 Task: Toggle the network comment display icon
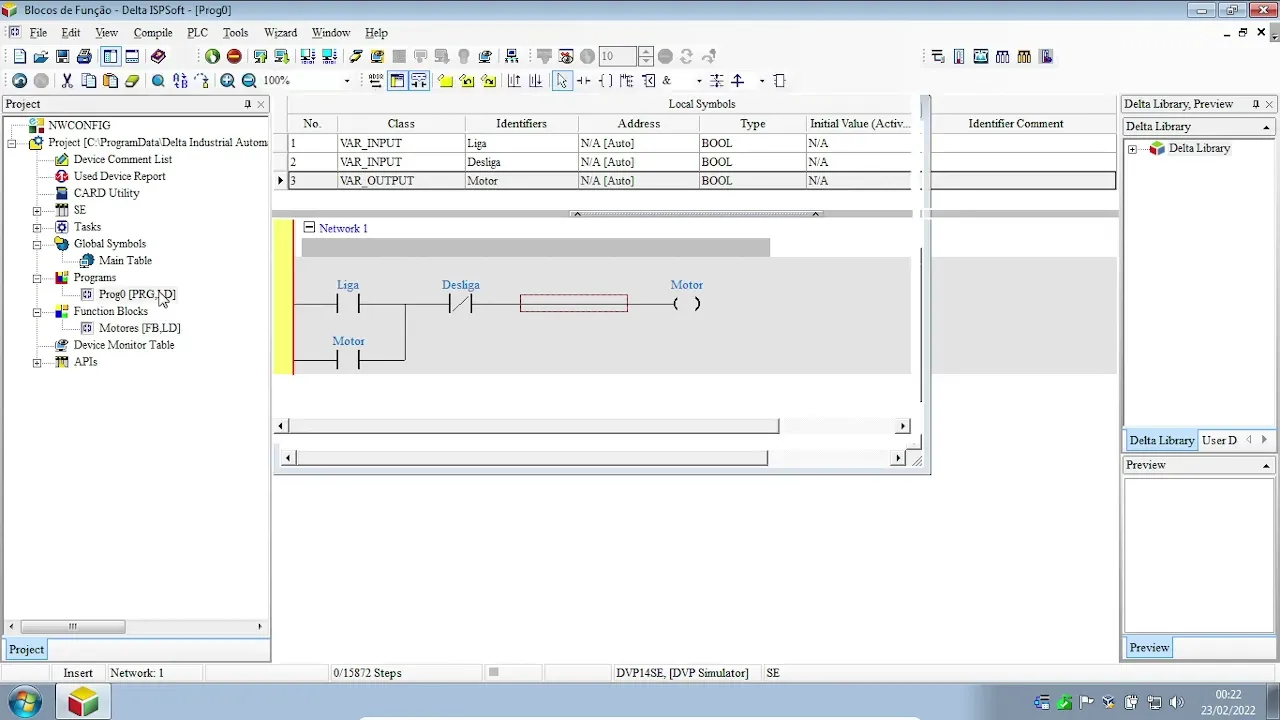click(418, 81)
